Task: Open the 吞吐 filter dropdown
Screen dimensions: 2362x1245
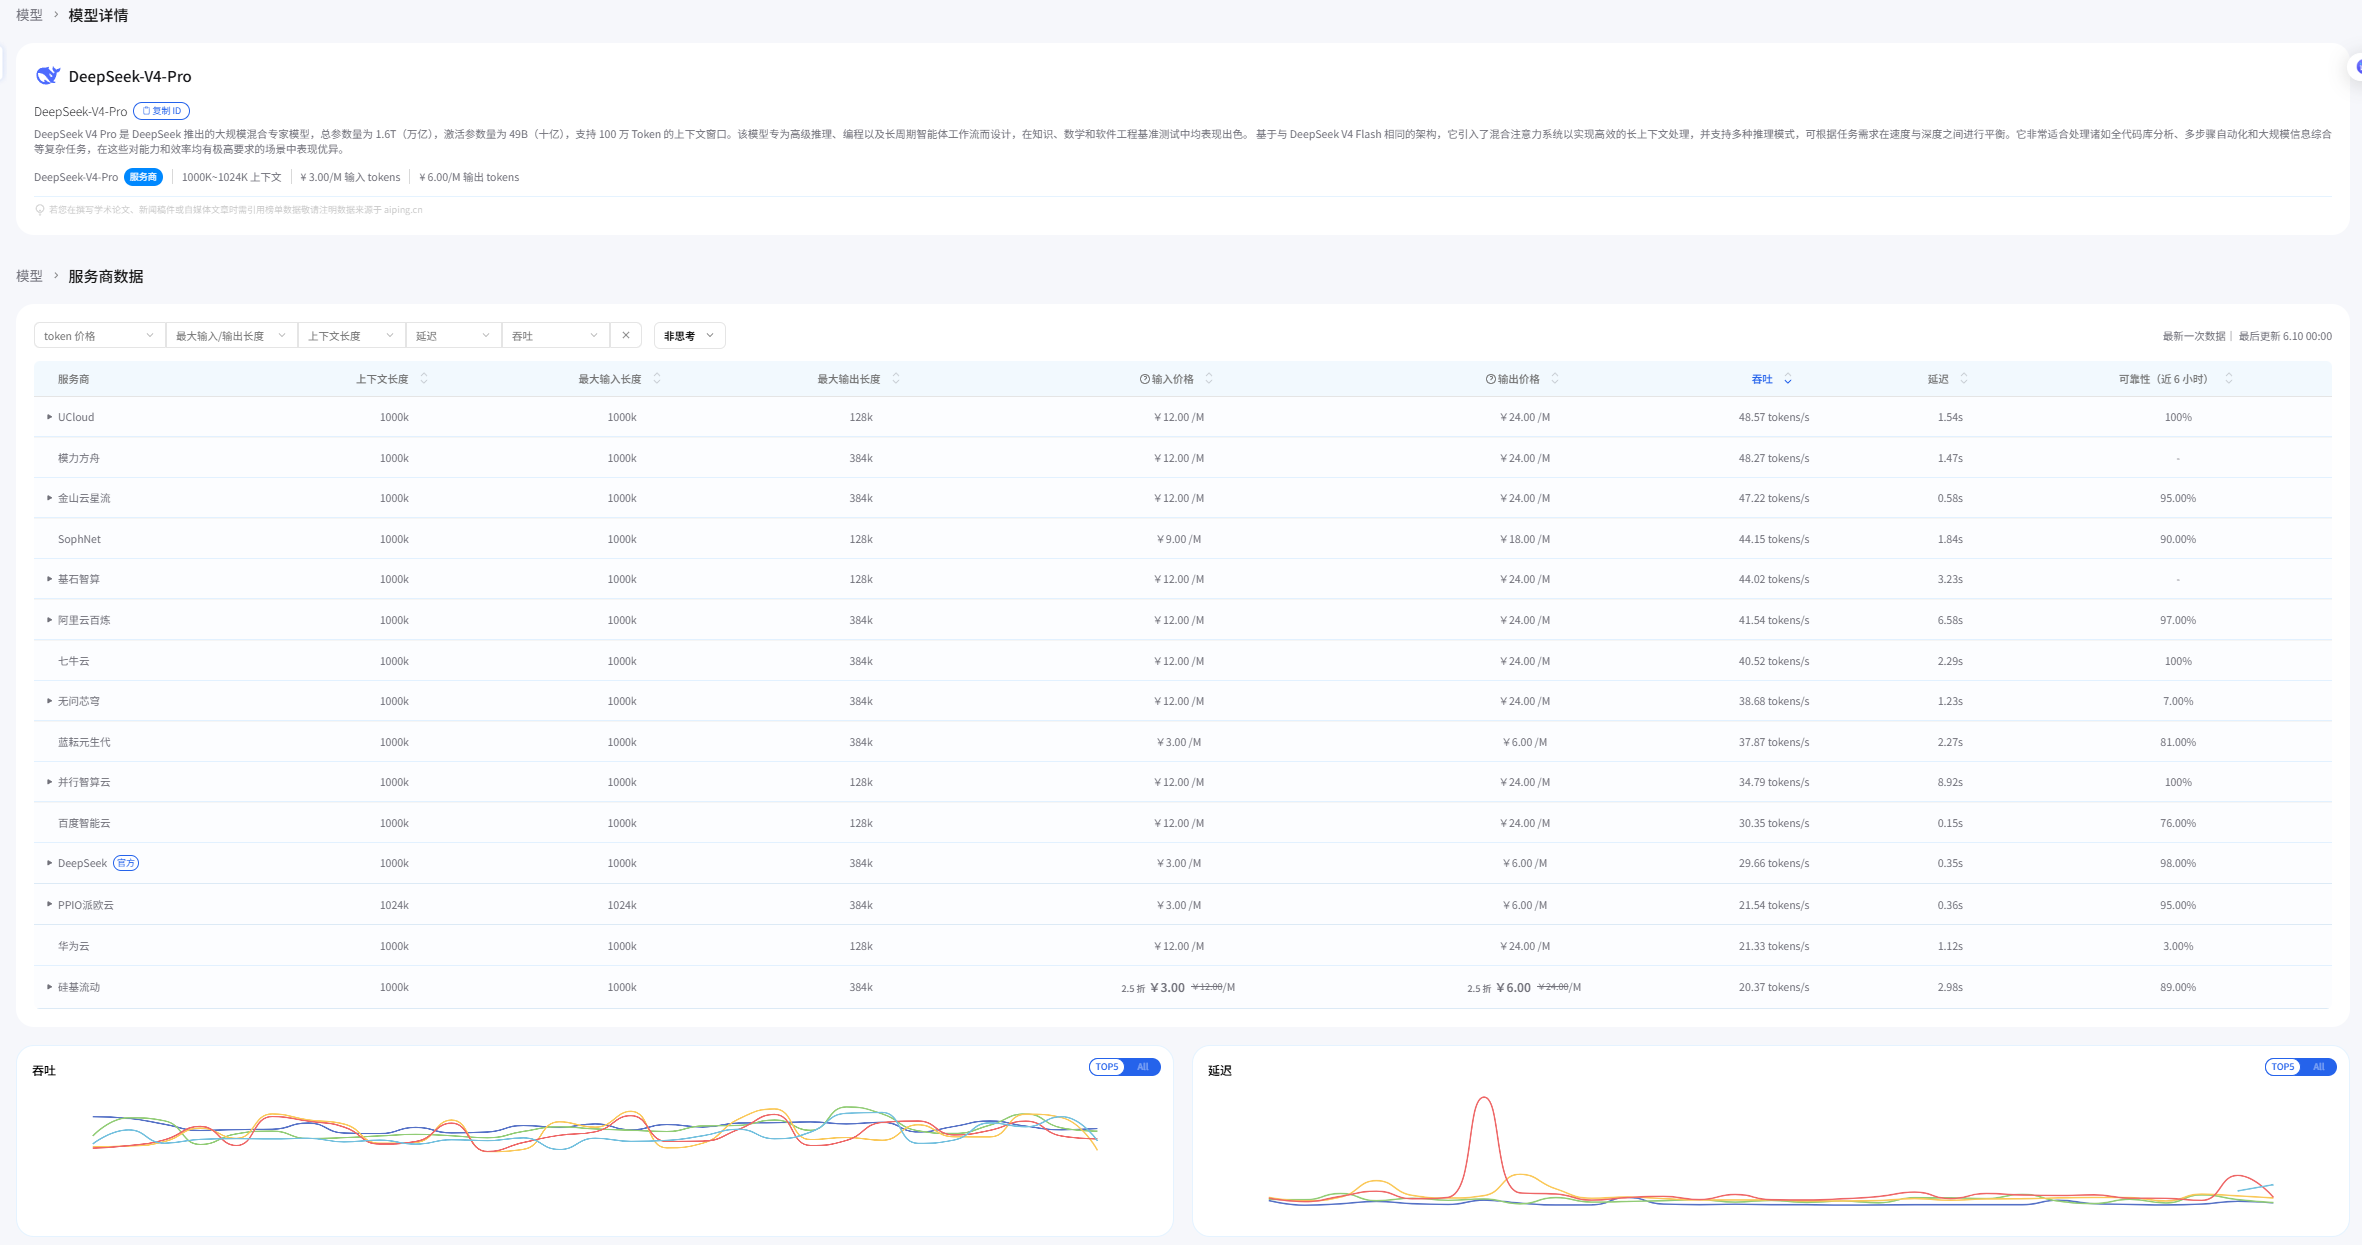Action: pos(555,336)
